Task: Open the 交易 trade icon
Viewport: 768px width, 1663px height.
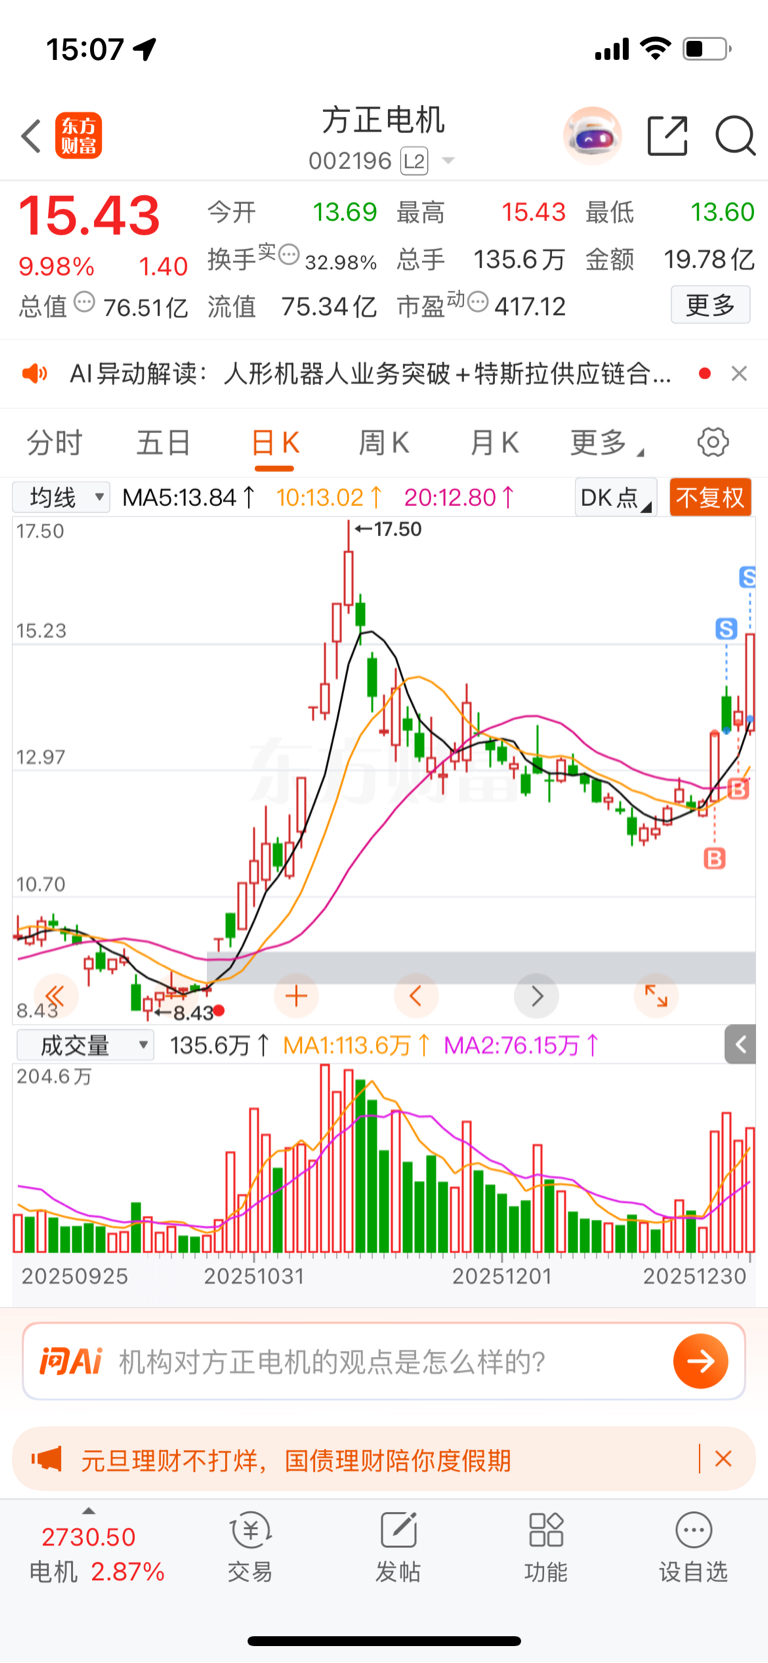Action: [x=250, y=1548]
